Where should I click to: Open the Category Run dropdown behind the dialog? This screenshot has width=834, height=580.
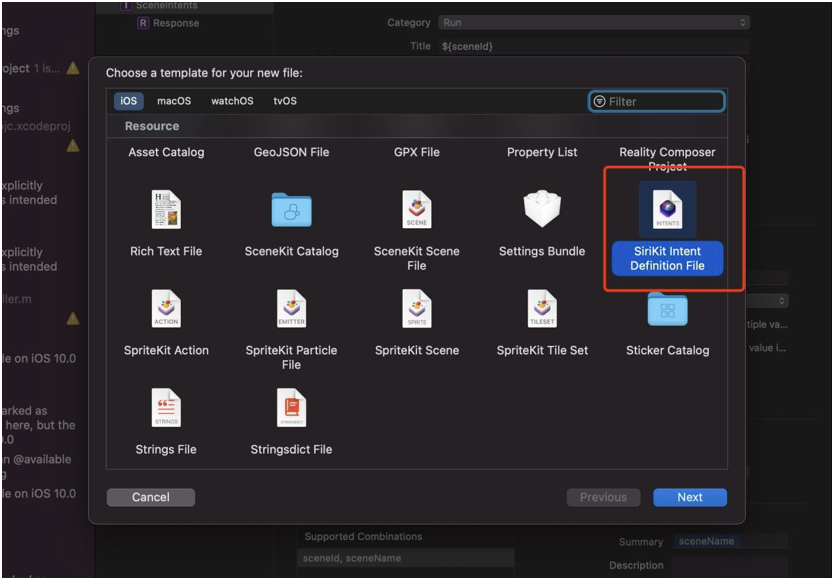point(594,22)
